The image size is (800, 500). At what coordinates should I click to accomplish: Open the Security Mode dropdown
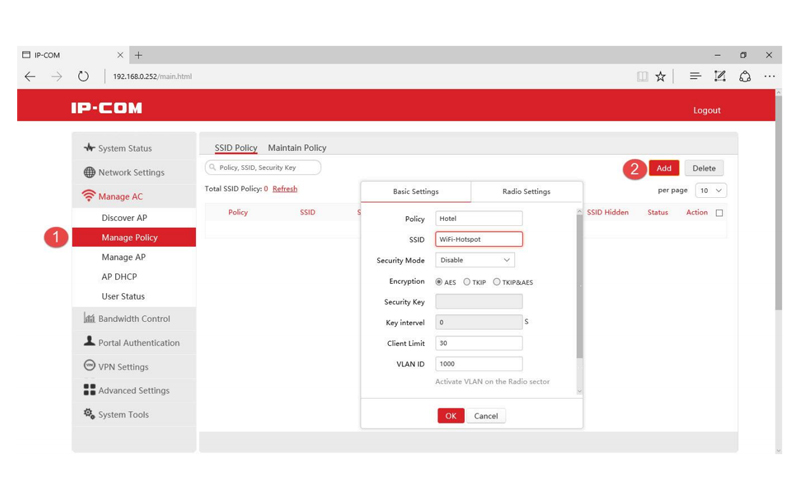click(x=475, y=260)
